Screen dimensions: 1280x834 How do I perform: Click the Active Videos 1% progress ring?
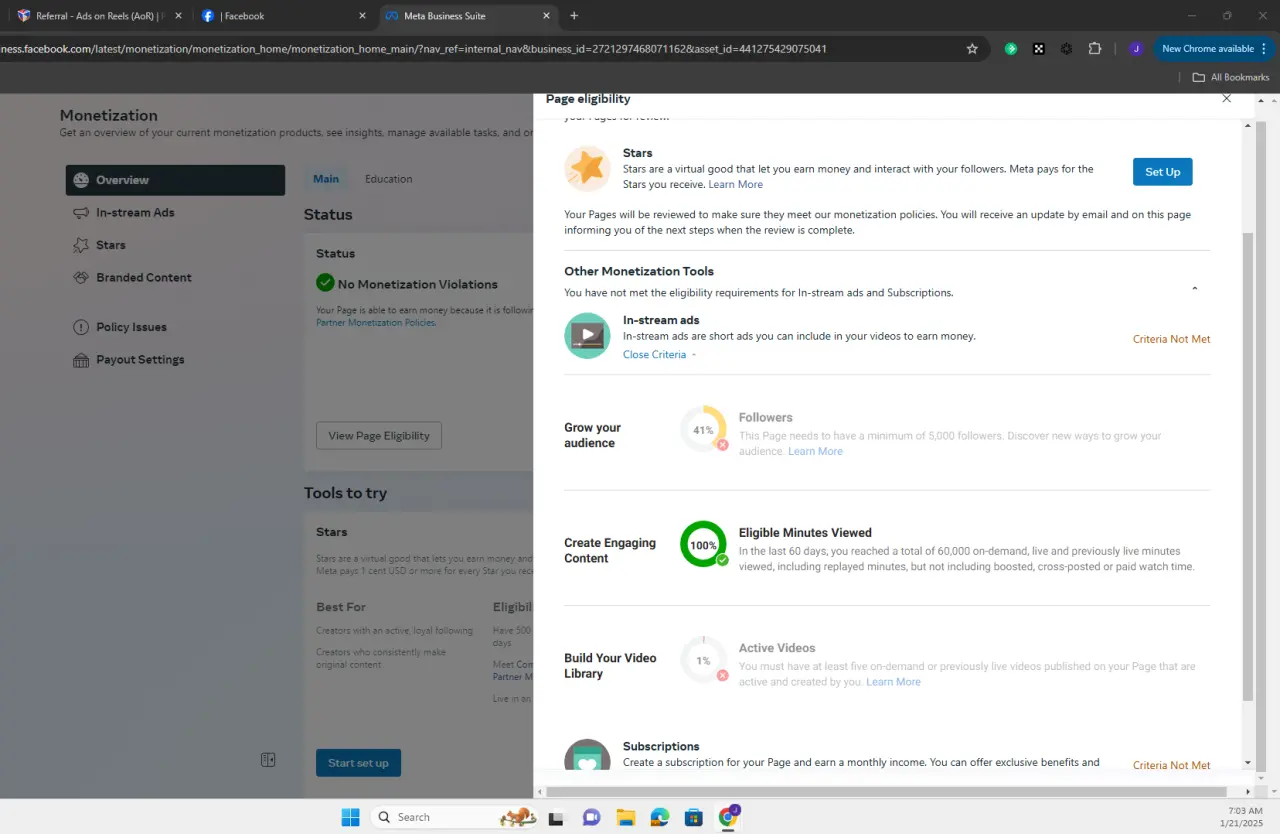[x=703, y=660]
